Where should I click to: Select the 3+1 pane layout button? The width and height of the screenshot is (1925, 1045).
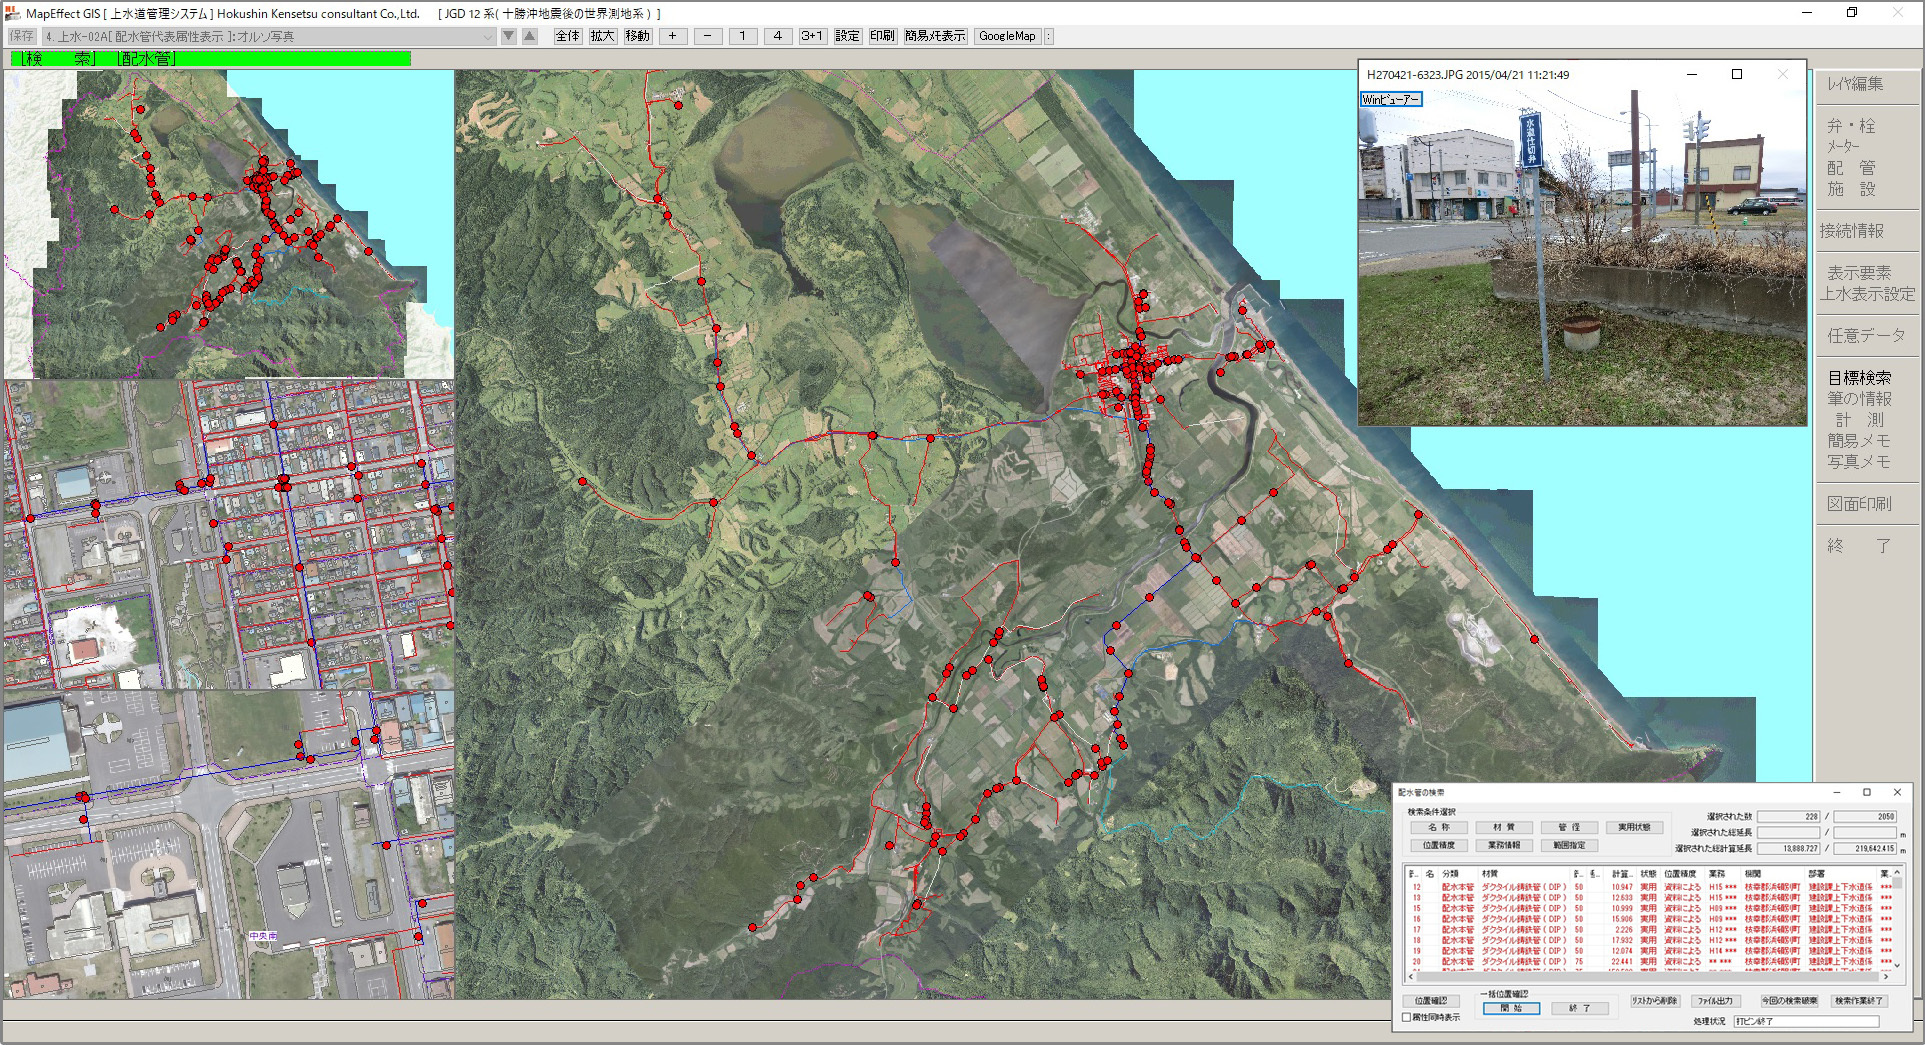[811, 36]
